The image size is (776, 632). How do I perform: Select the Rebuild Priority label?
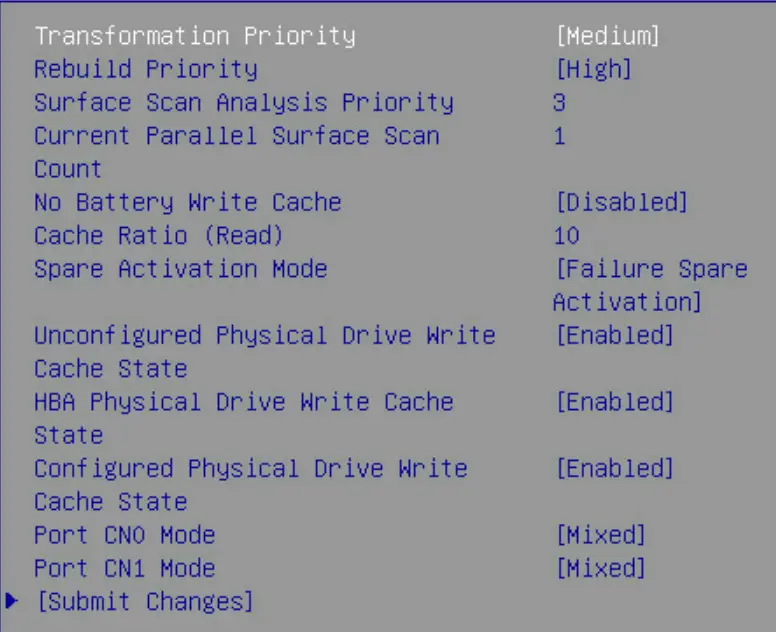pos(145,69)
